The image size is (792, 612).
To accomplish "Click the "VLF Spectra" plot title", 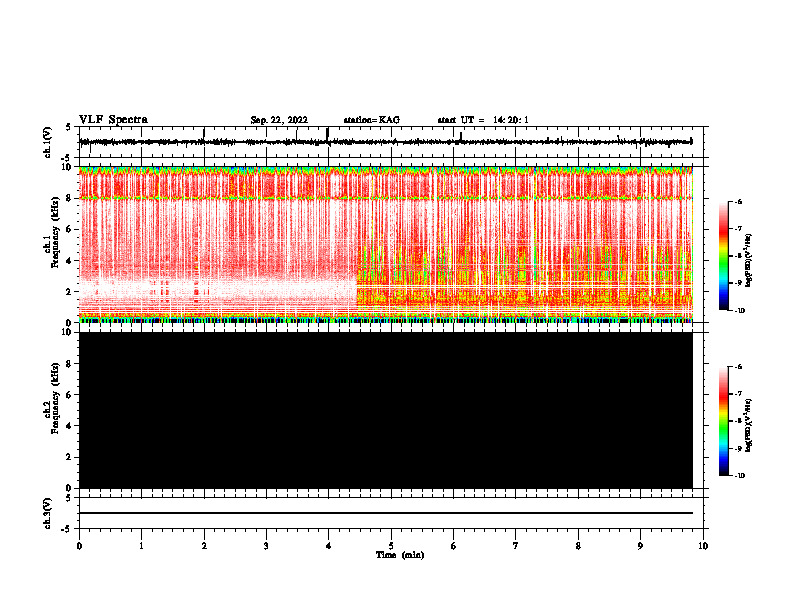I will pyautogui.click(x=113, y=120).
